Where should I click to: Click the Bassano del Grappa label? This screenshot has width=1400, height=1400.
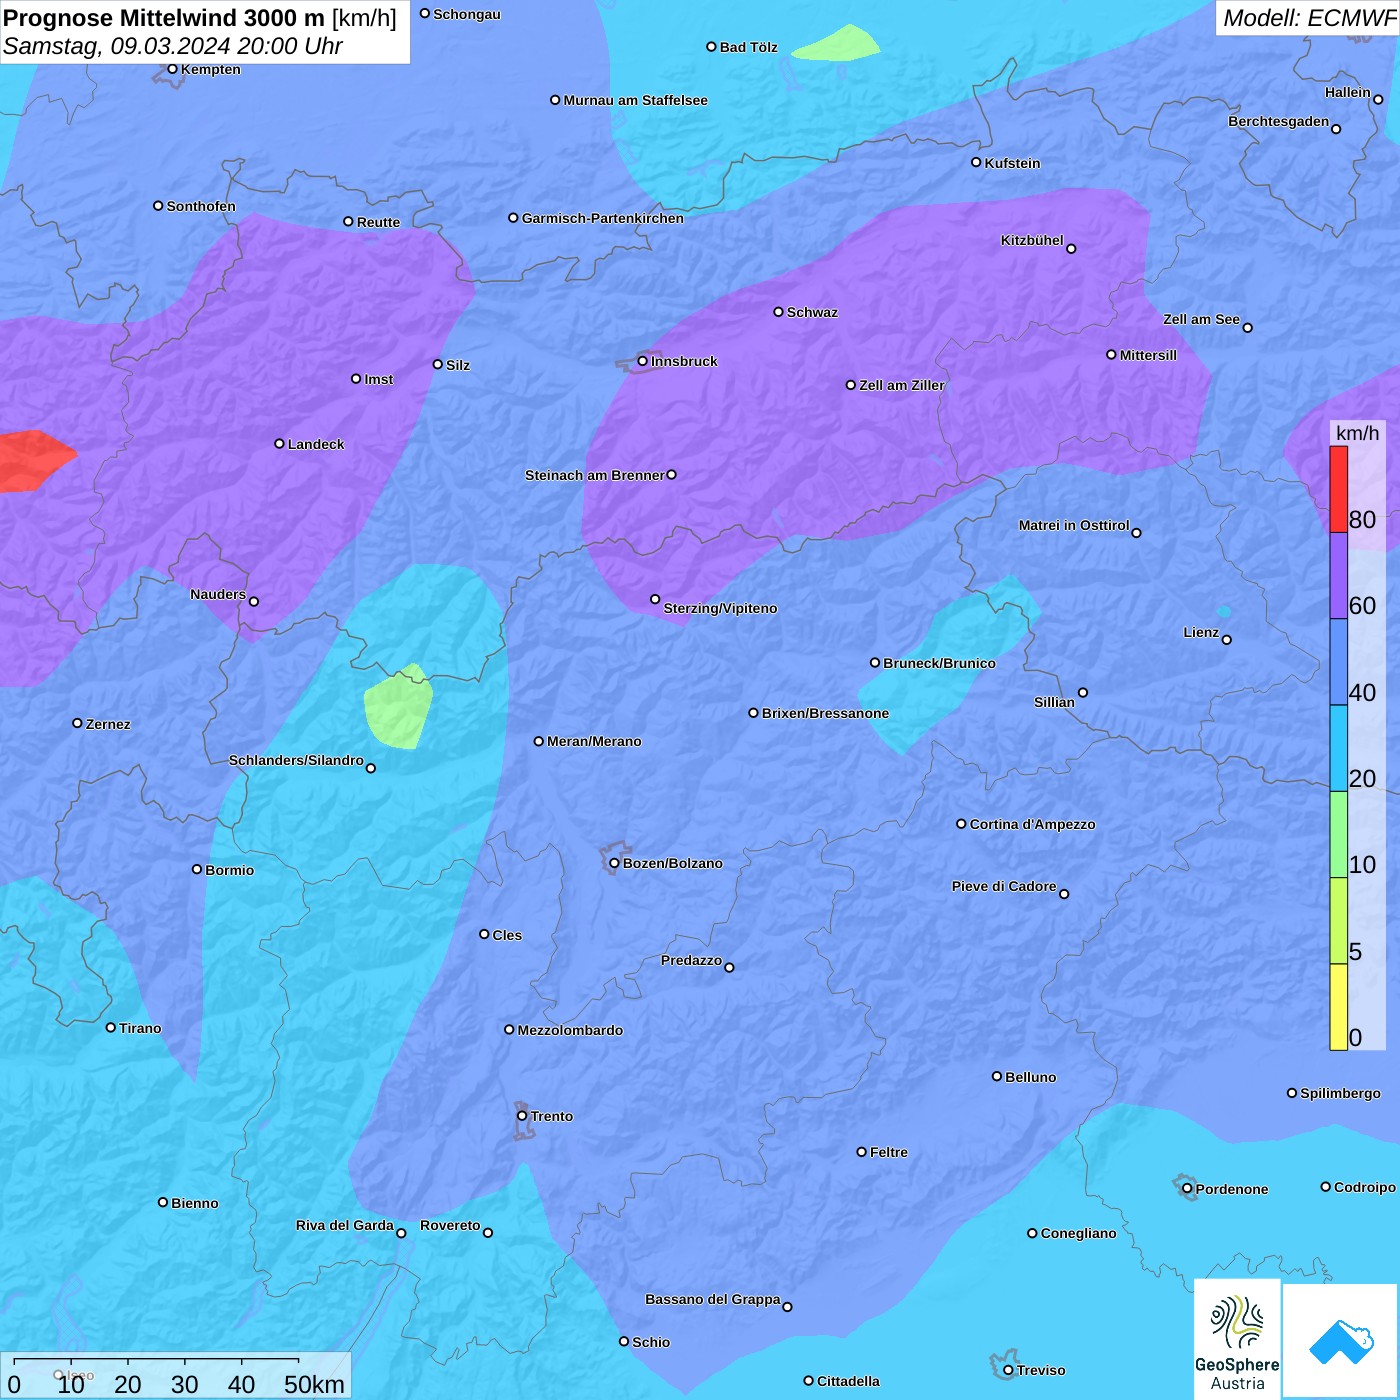tap(712, 1299)
